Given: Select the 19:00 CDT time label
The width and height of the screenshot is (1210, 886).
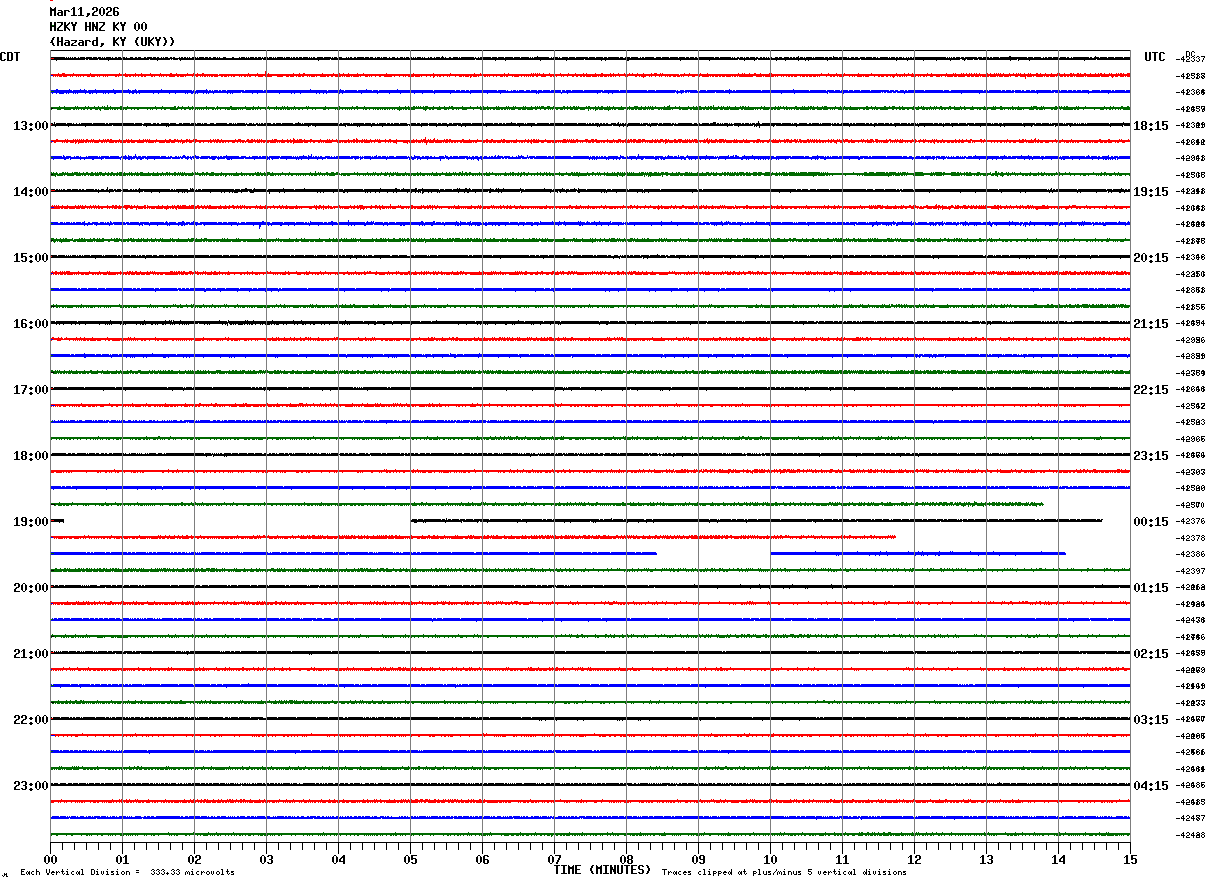Looking at the screenshot, I should (x=30, y=522).
